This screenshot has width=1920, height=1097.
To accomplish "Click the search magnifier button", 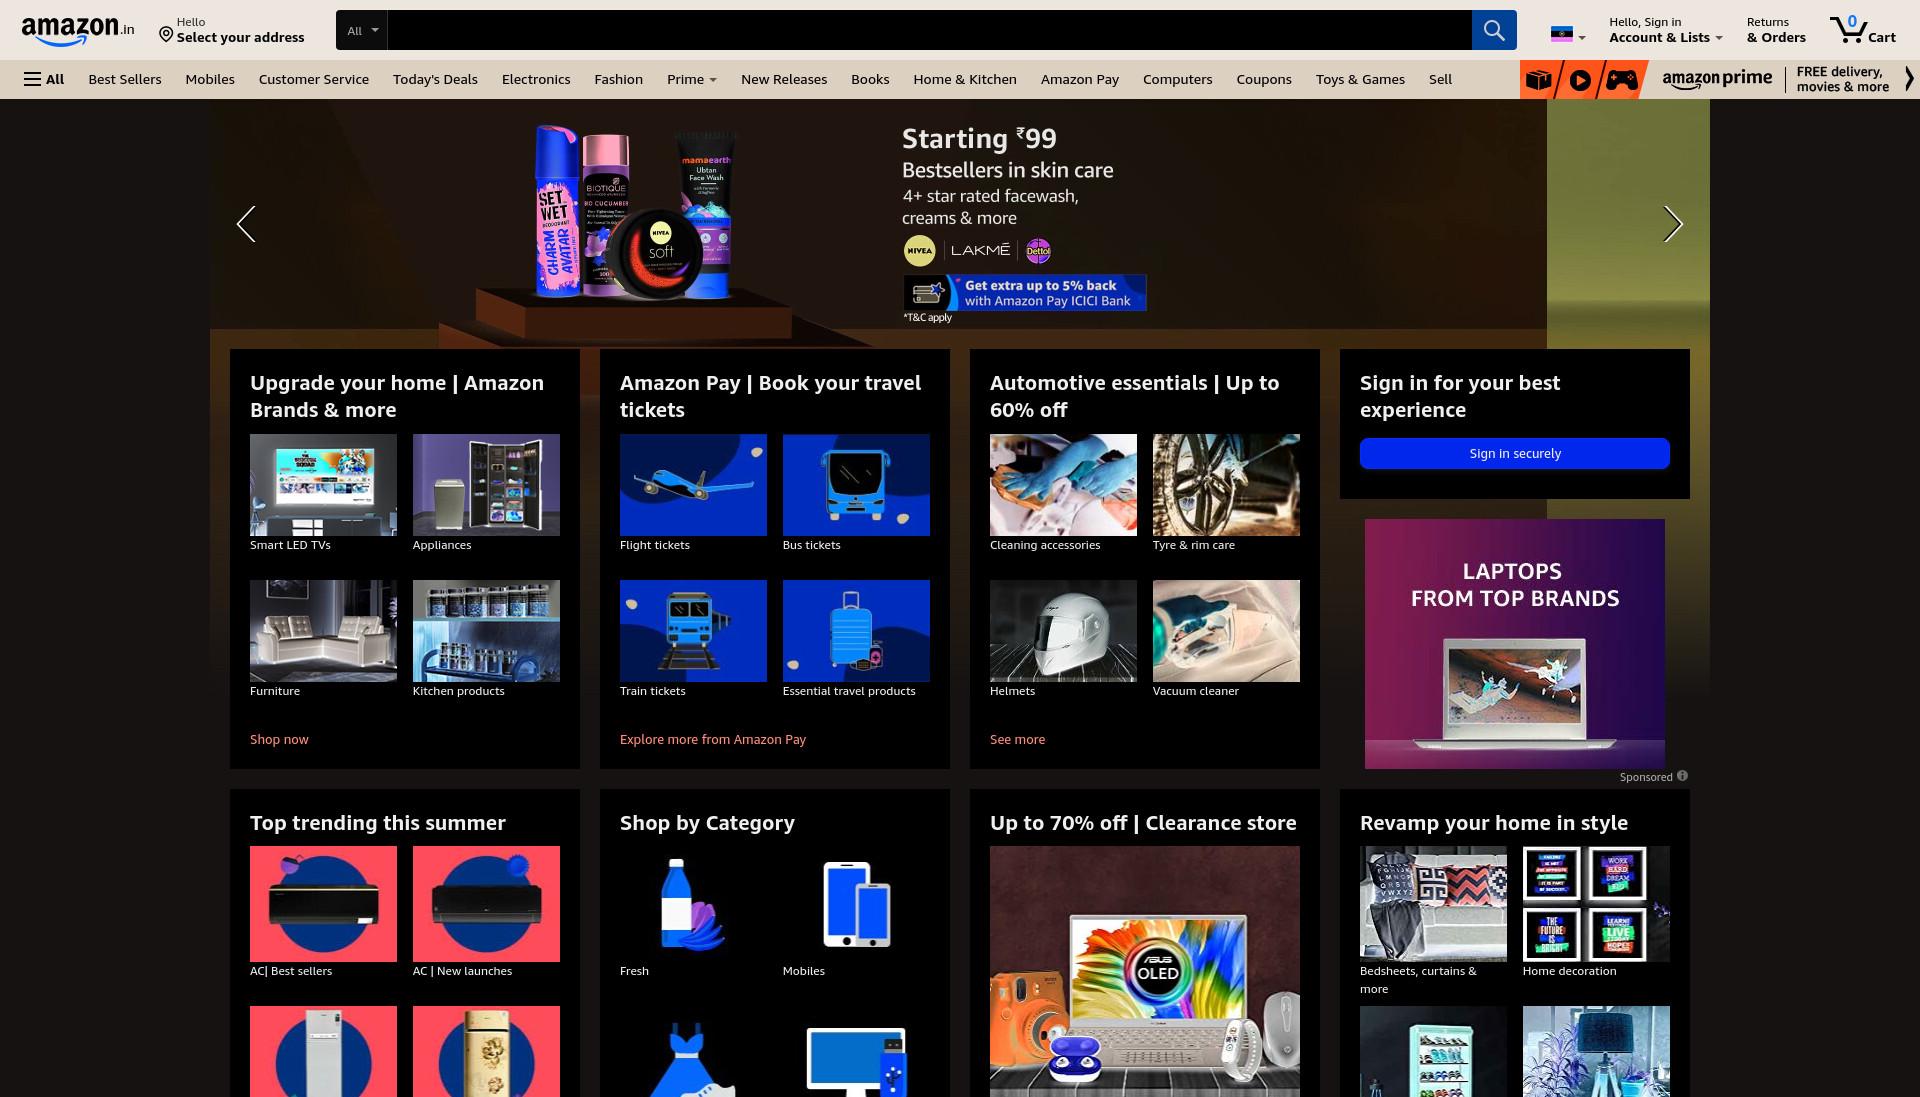I will tap(1494, 30).
